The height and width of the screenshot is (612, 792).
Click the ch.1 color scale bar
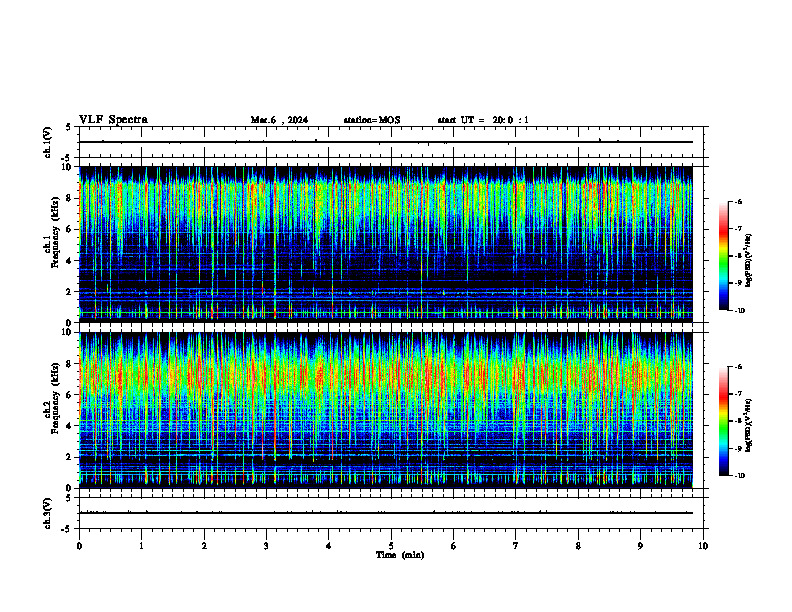pyautogui.click(x=723, y=256)
